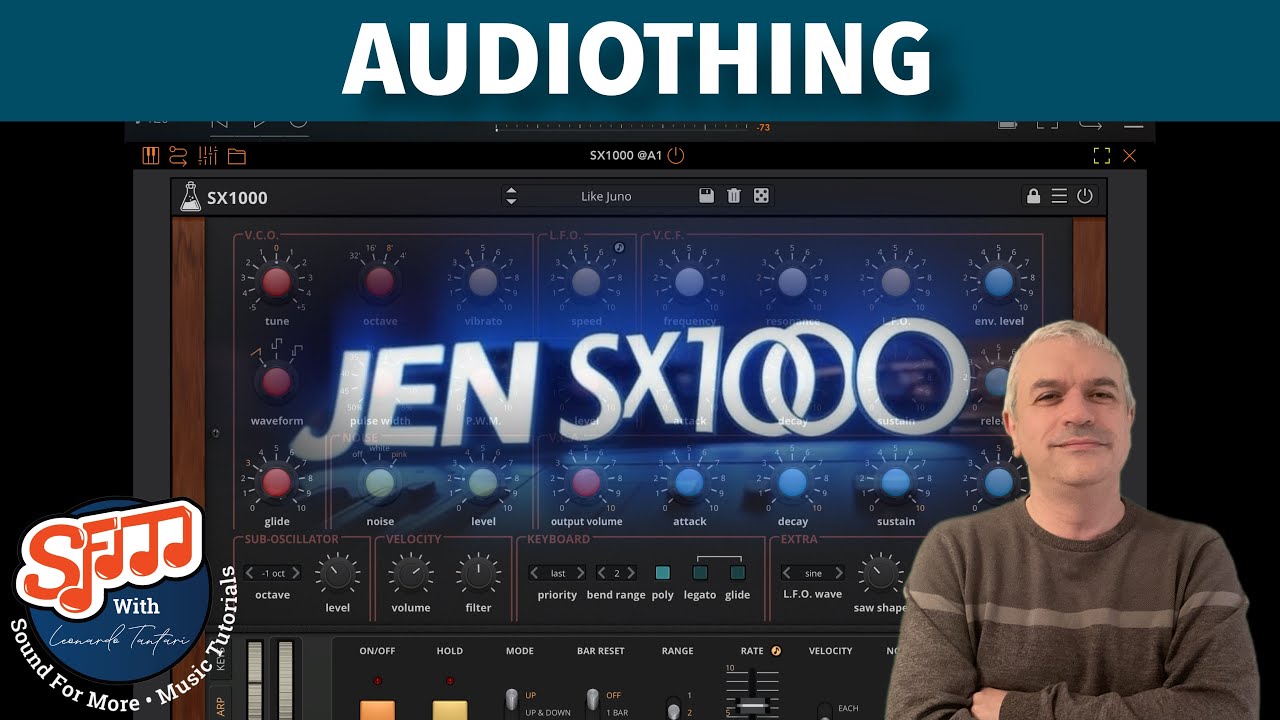Click the saw shape knob
Viewport: 1280px width, 720px height.
point(879,573)
